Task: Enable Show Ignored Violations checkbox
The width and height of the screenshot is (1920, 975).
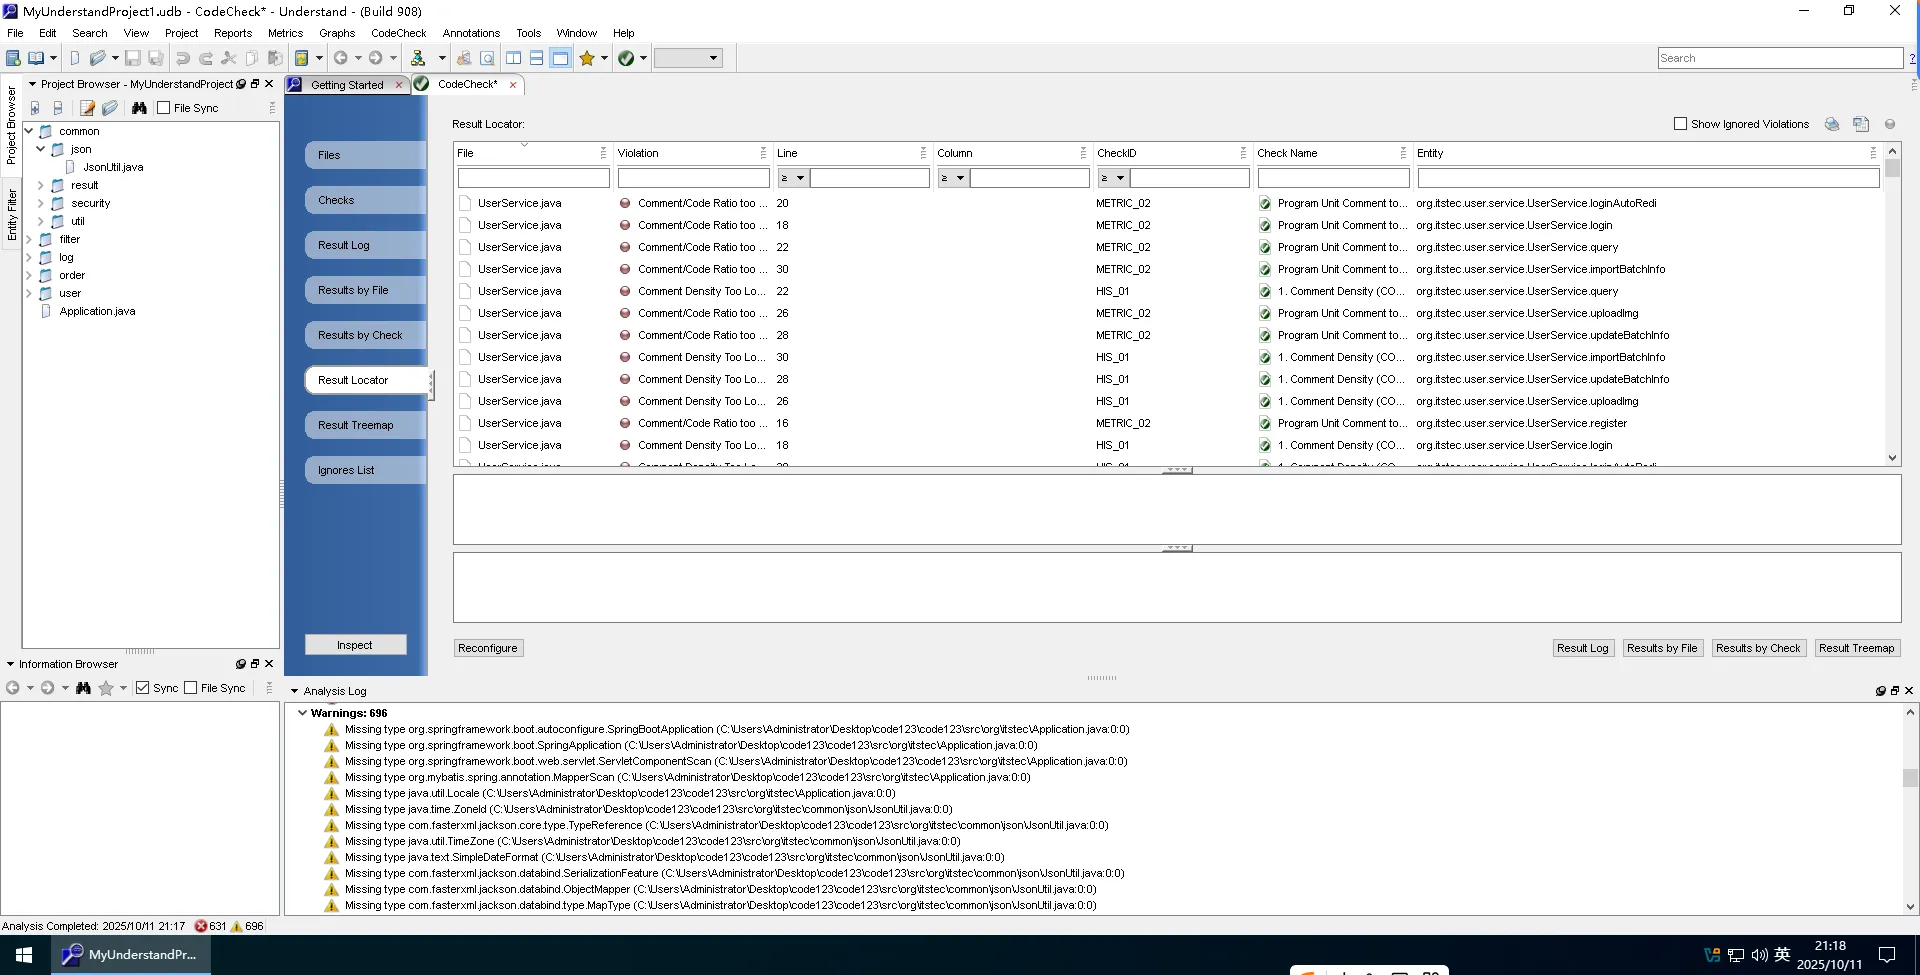Action: 1680,124
